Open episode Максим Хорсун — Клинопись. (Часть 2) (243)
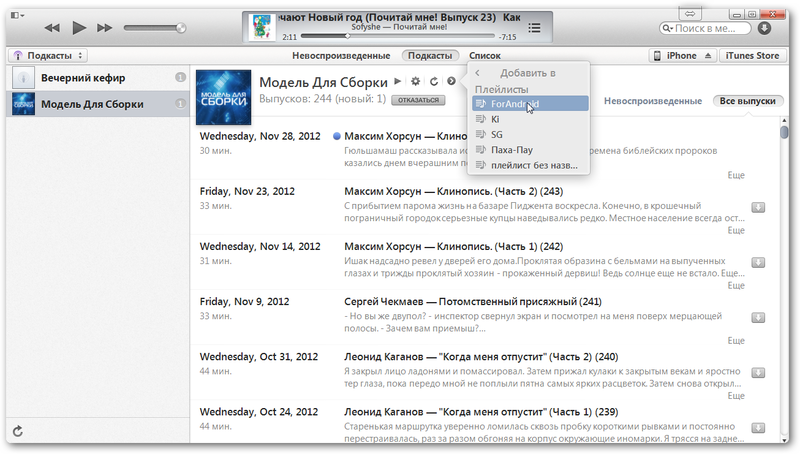This screenshot has height=454, width=800. coord(454,191)
